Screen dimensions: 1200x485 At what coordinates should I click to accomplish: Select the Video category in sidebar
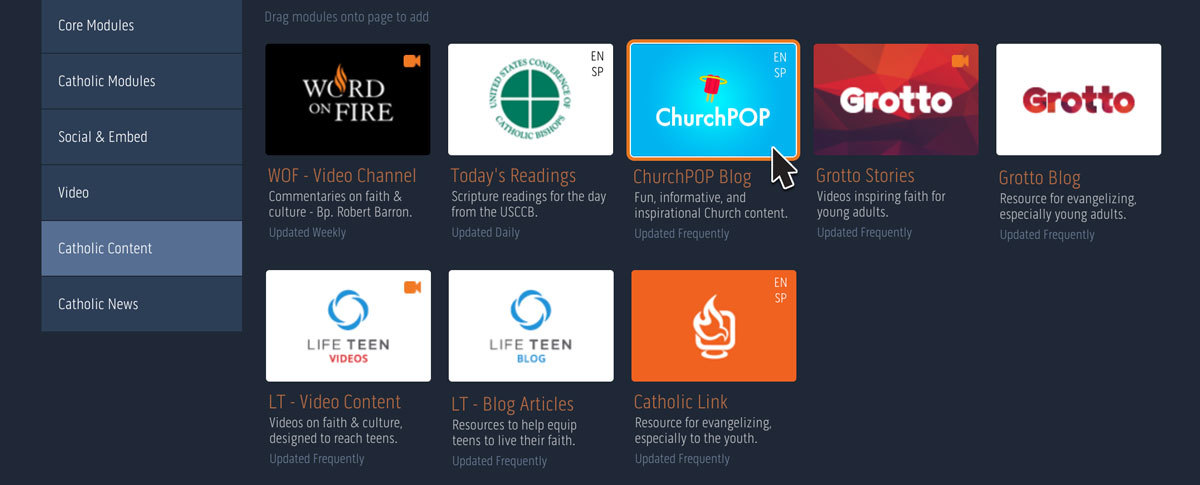pyautogui.click(x=142, y=192)
